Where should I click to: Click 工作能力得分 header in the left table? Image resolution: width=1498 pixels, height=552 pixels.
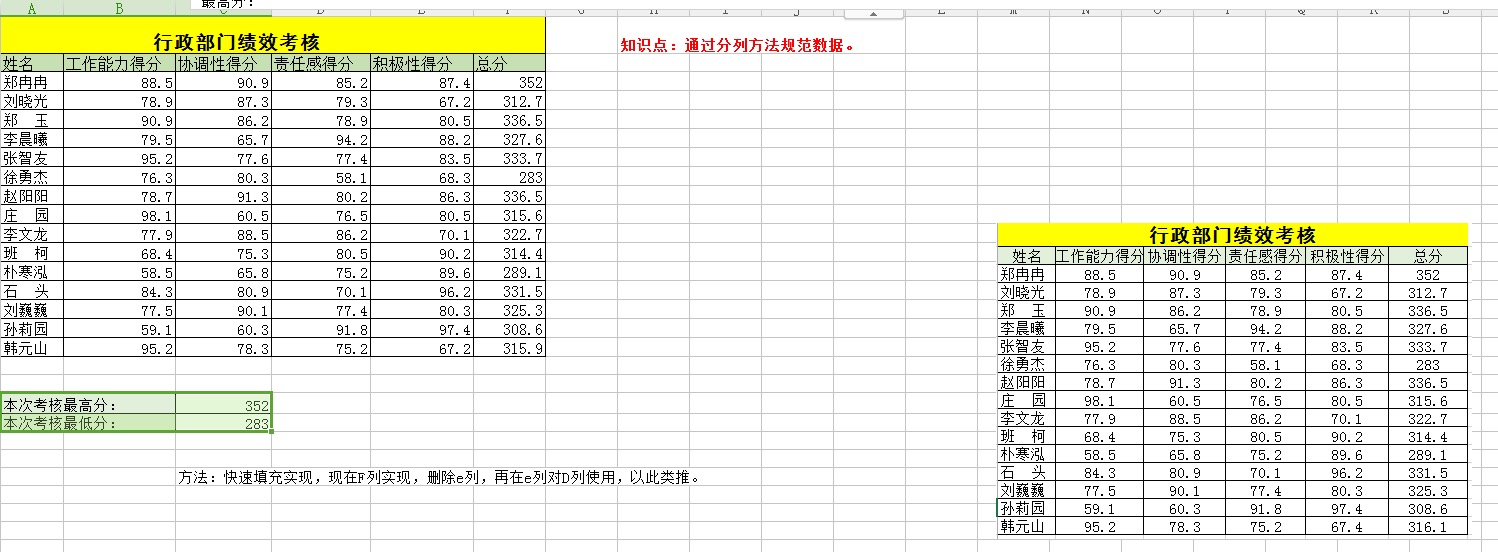119,64
